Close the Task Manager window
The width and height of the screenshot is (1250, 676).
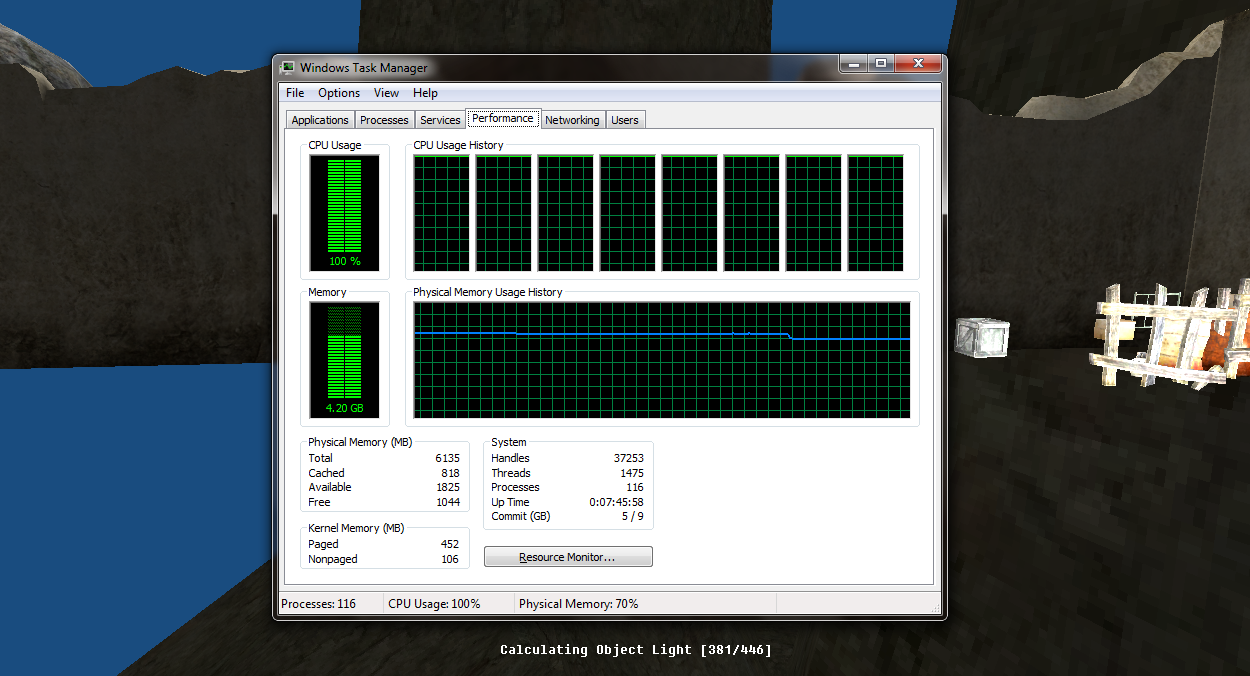[917, 64]
